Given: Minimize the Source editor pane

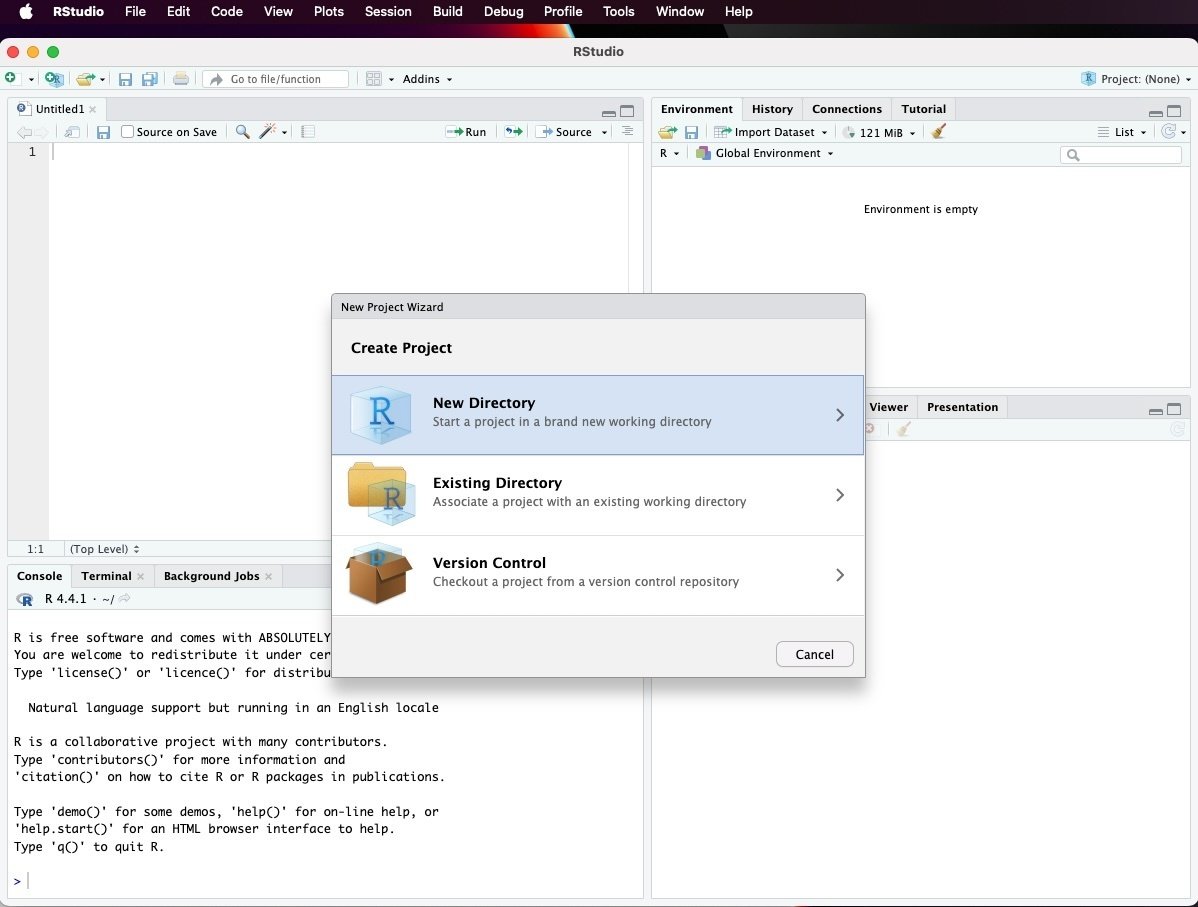Looking at the screenshot, I should coord(608,112).
